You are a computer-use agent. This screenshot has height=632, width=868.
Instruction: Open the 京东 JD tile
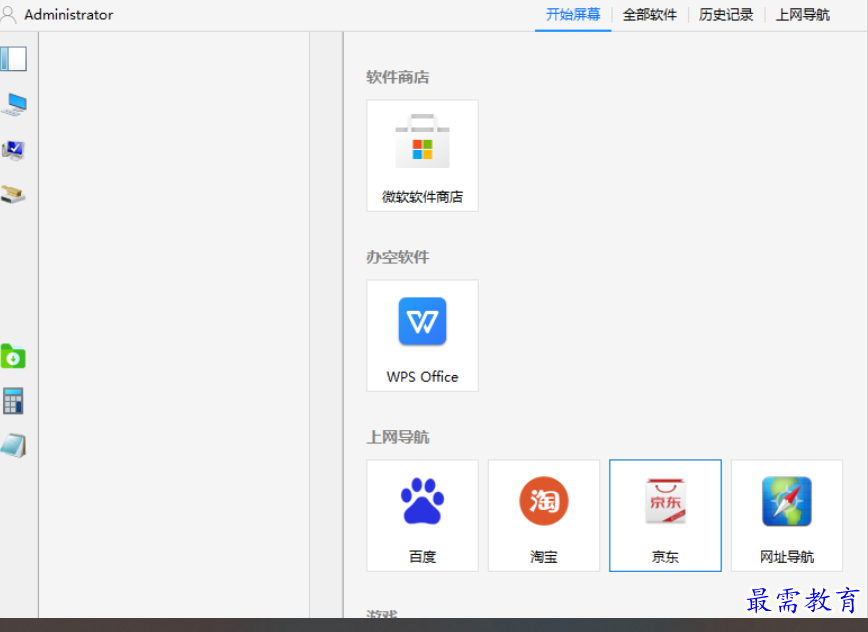(x=665, y=515)
